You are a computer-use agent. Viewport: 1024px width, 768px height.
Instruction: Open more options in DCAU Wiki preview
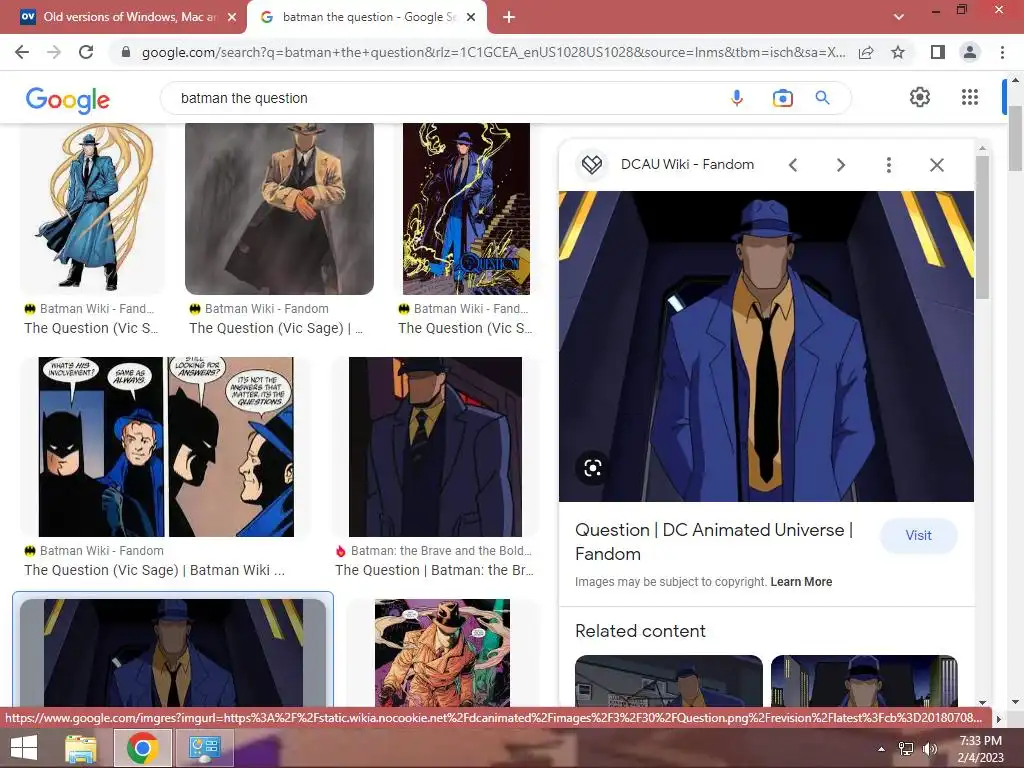tap(888, 165)
